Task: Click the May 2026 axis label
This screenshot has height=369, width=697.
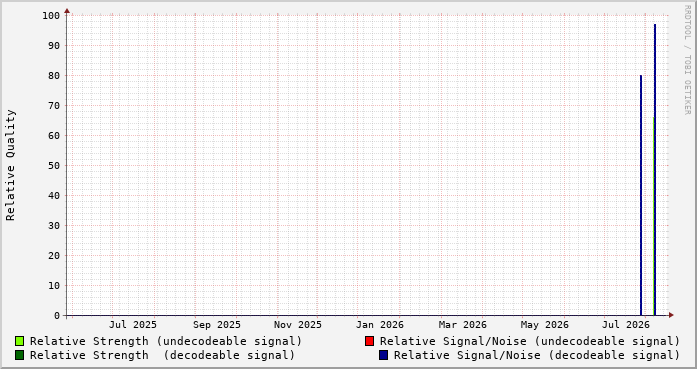Action: 545,325
